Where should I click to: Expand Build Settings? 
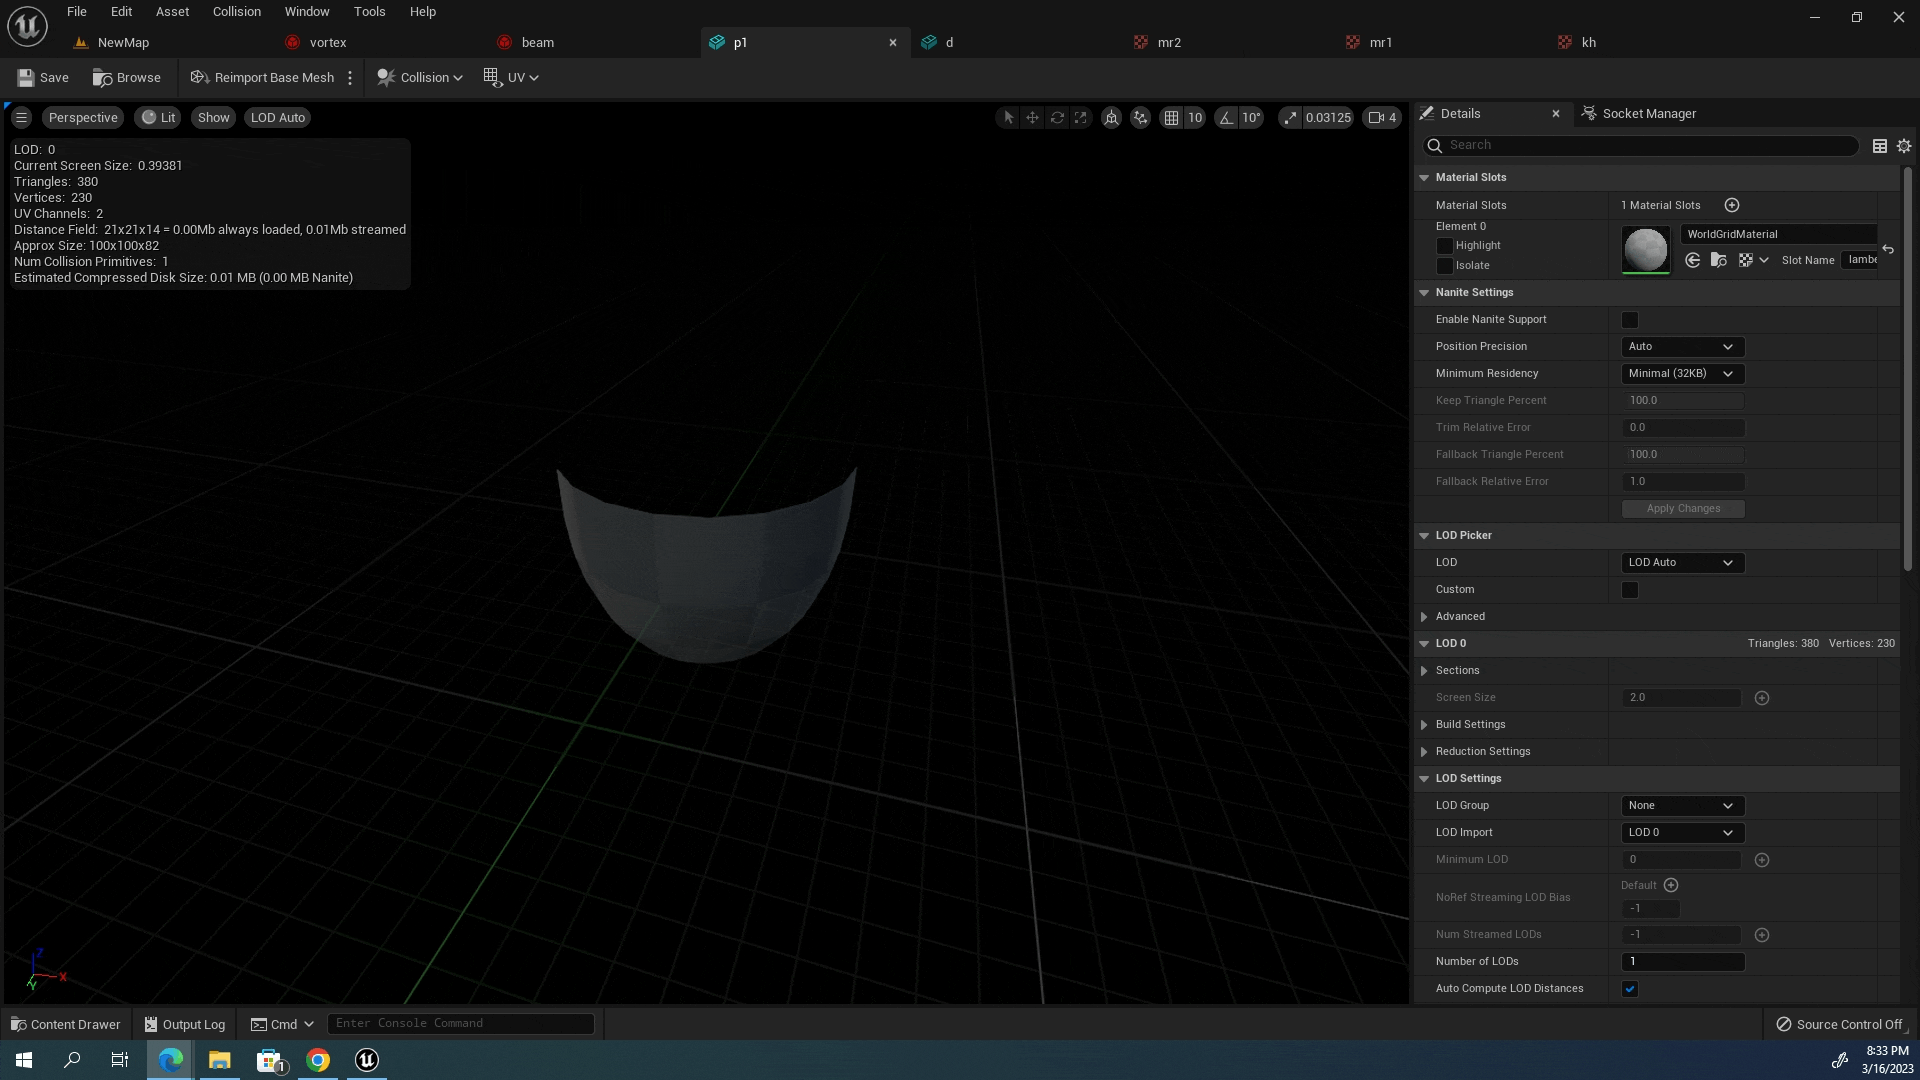1424,725
